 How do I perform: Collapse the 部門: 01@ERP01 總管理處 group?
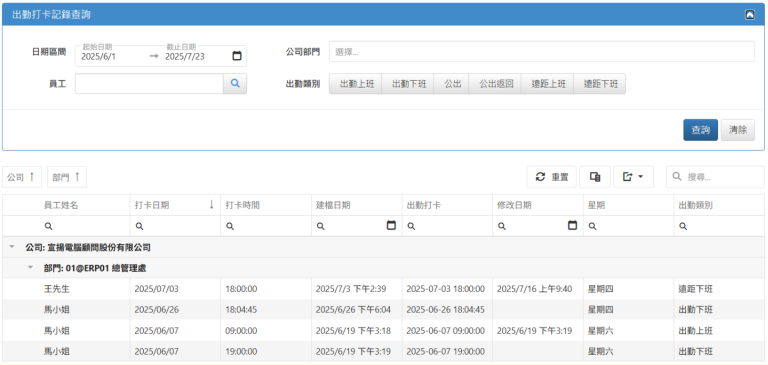(x=30, y=268)
